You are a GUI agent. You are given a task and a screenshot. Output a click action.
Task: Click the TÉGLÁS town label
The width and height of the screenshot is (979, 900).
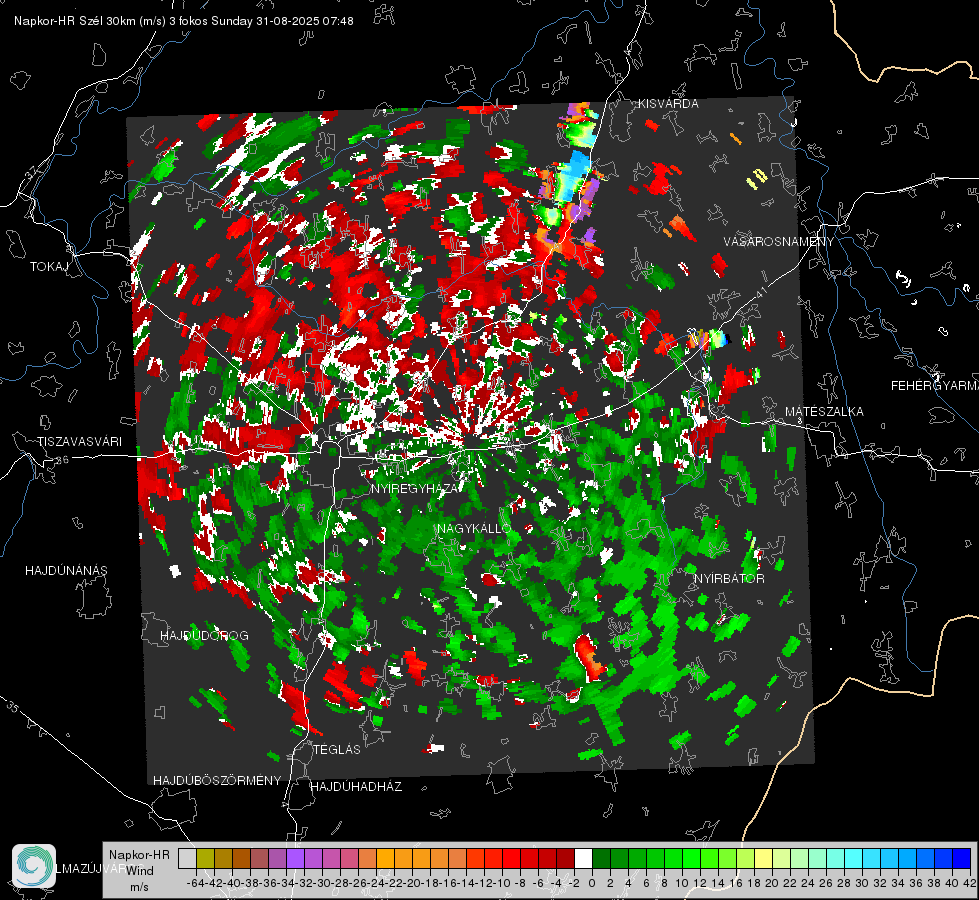click(337, 750)
